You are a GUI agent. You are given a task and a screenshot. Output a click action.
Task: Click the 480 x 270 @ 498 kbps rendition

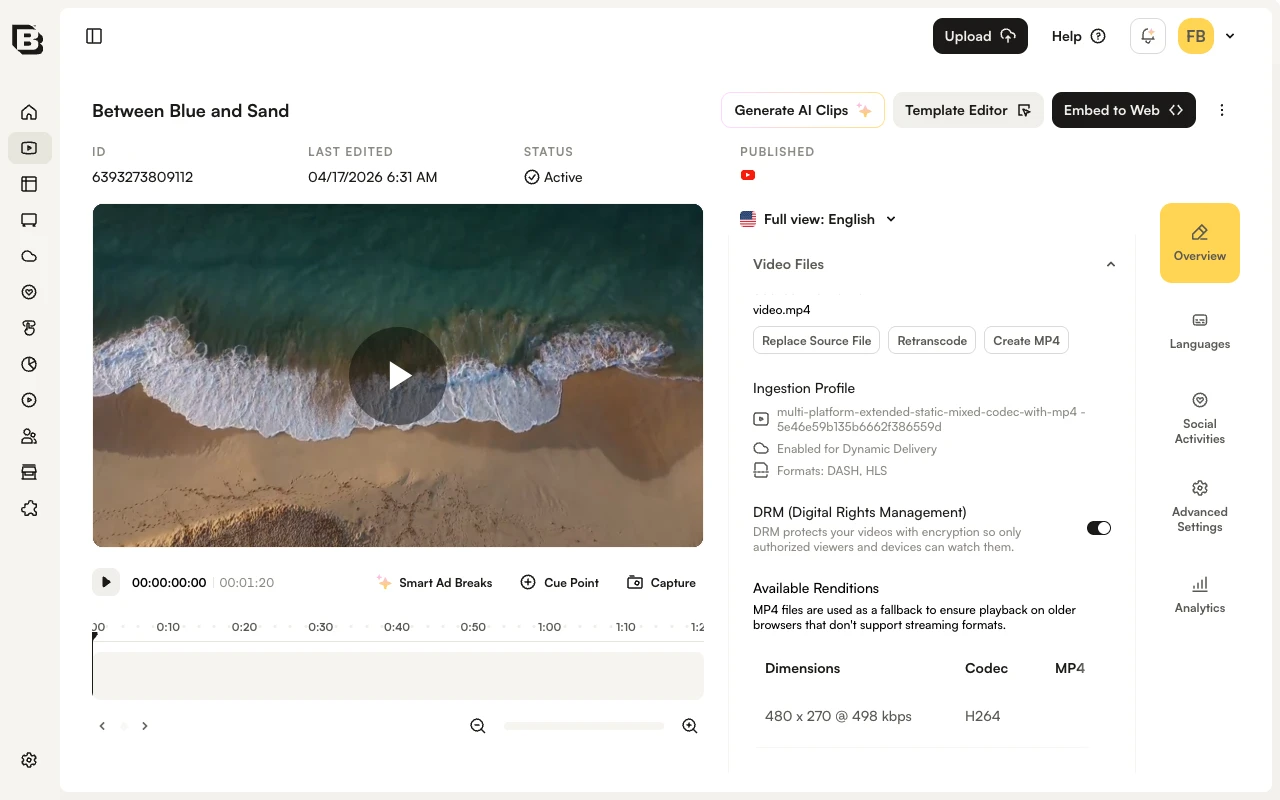[x=838, y=716]
